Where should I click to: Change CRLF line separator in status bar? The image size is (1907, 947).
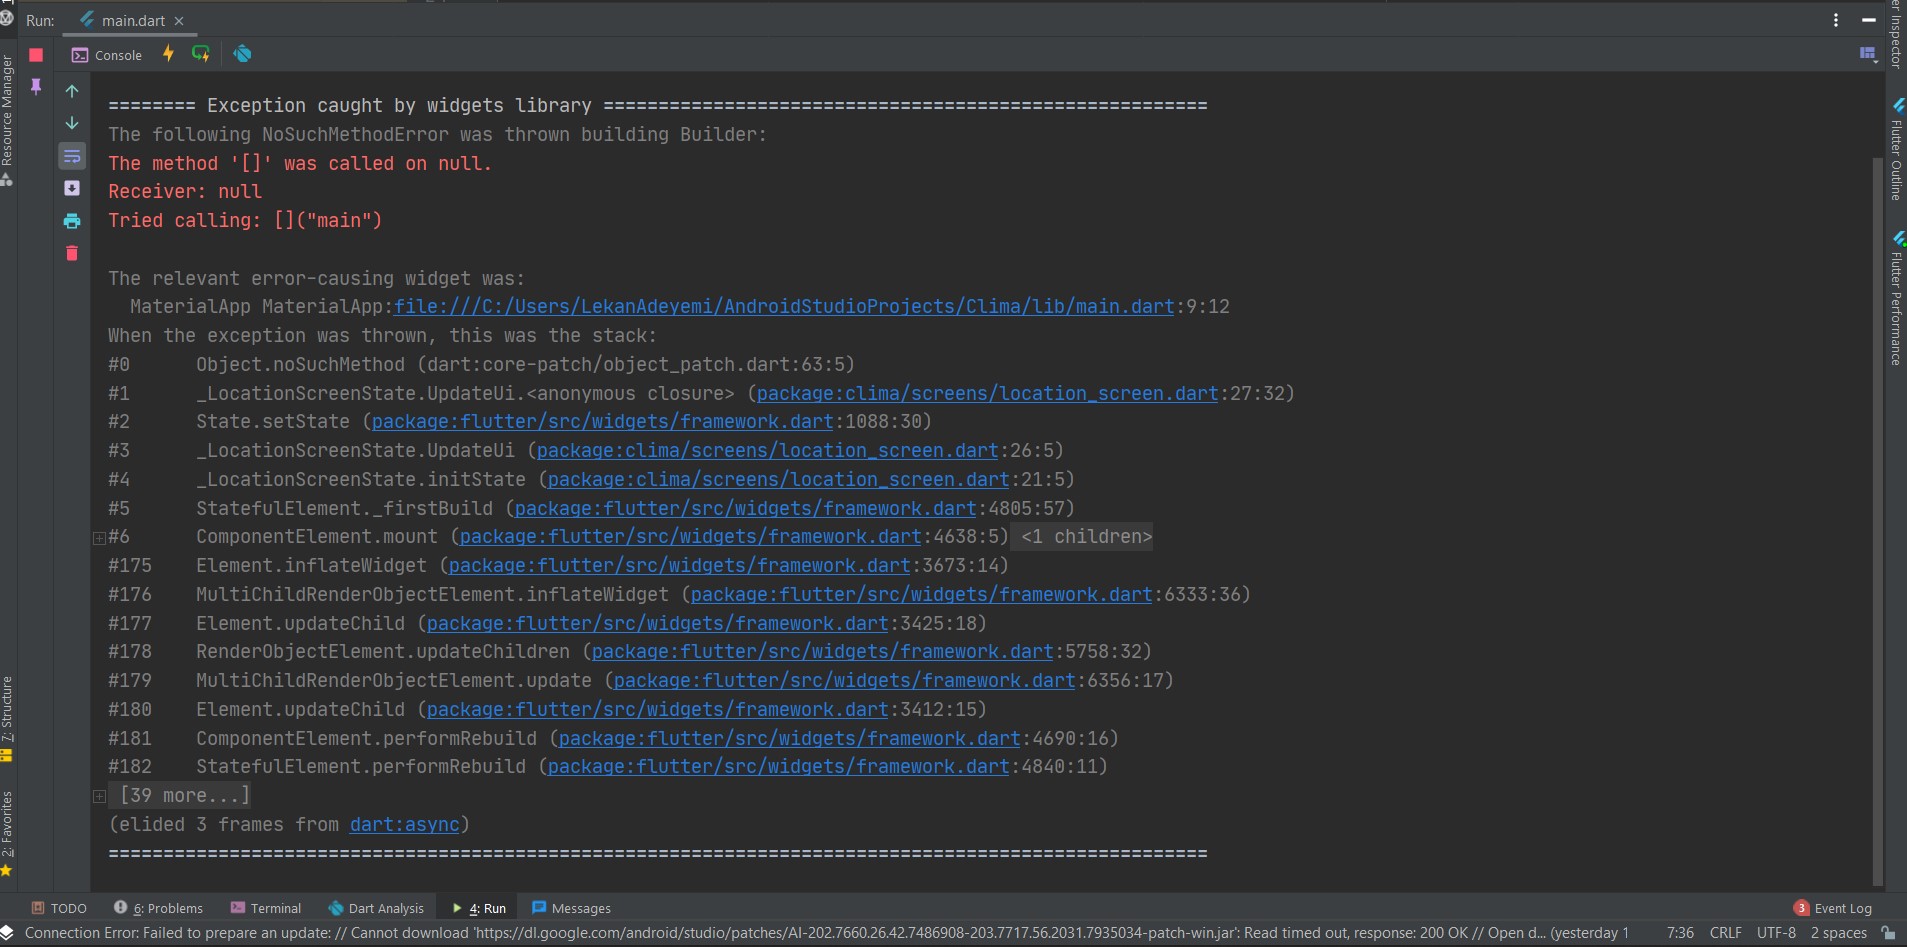pos(1726,933)
